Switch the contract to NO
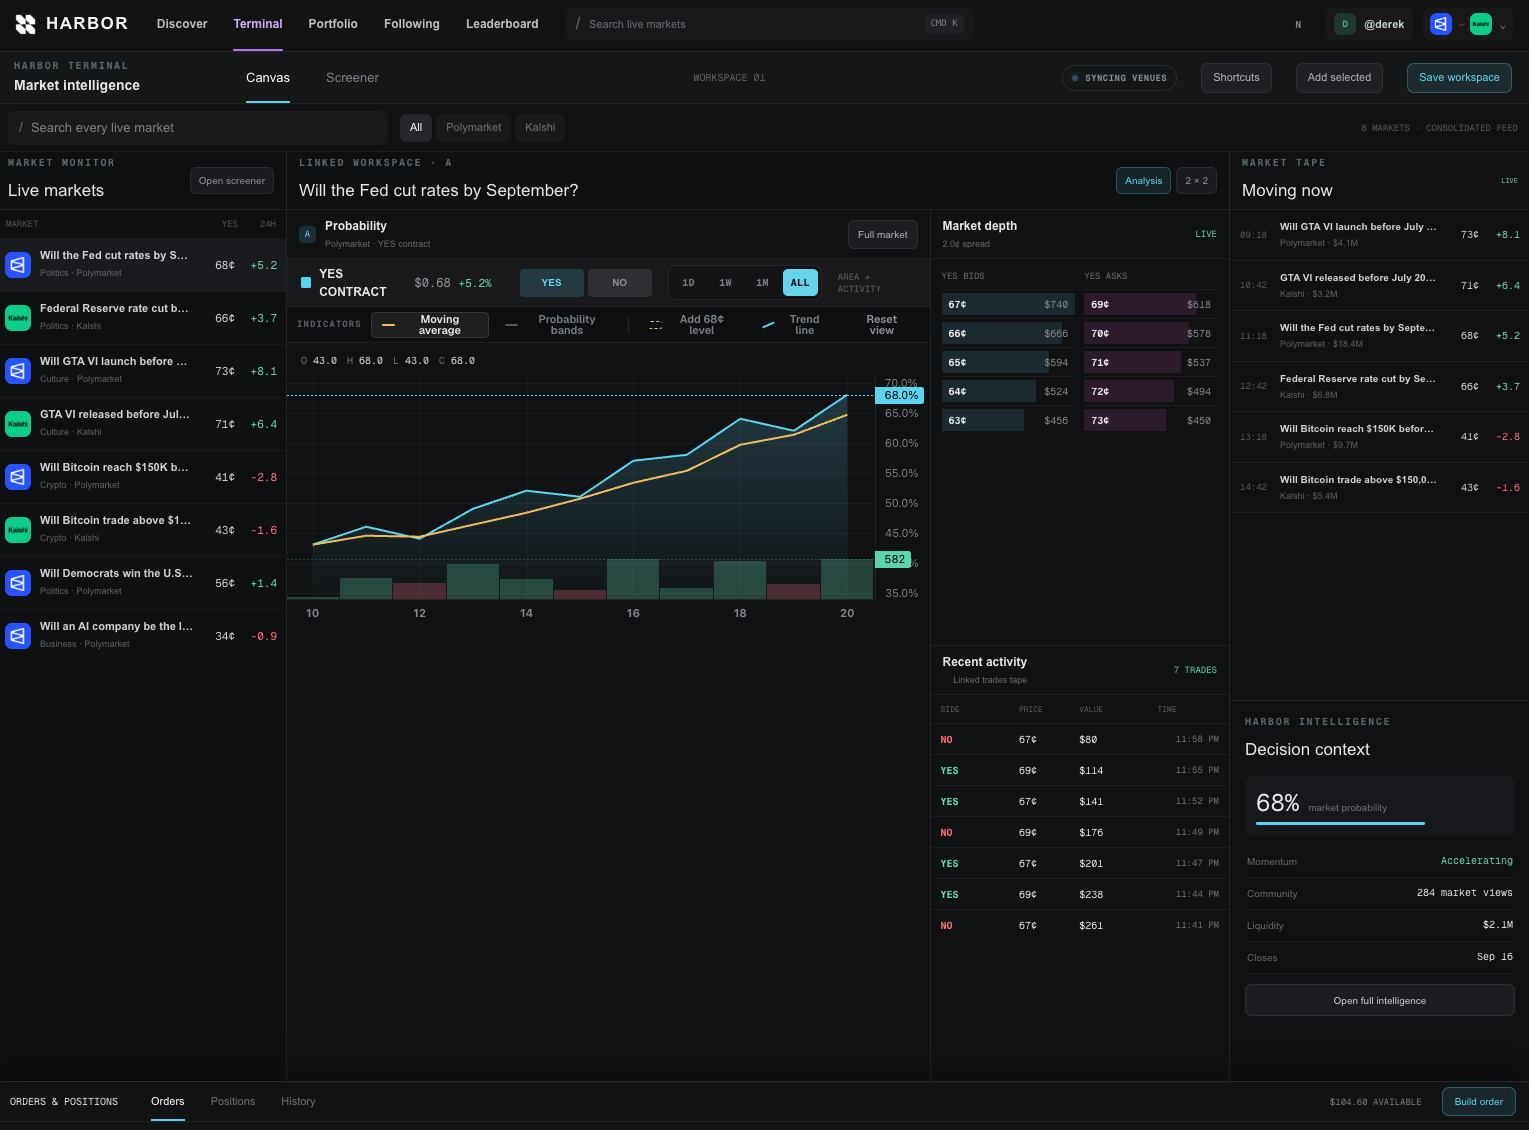The width and height of the screenshot is (1529, 1130). [x=620, y=283]
